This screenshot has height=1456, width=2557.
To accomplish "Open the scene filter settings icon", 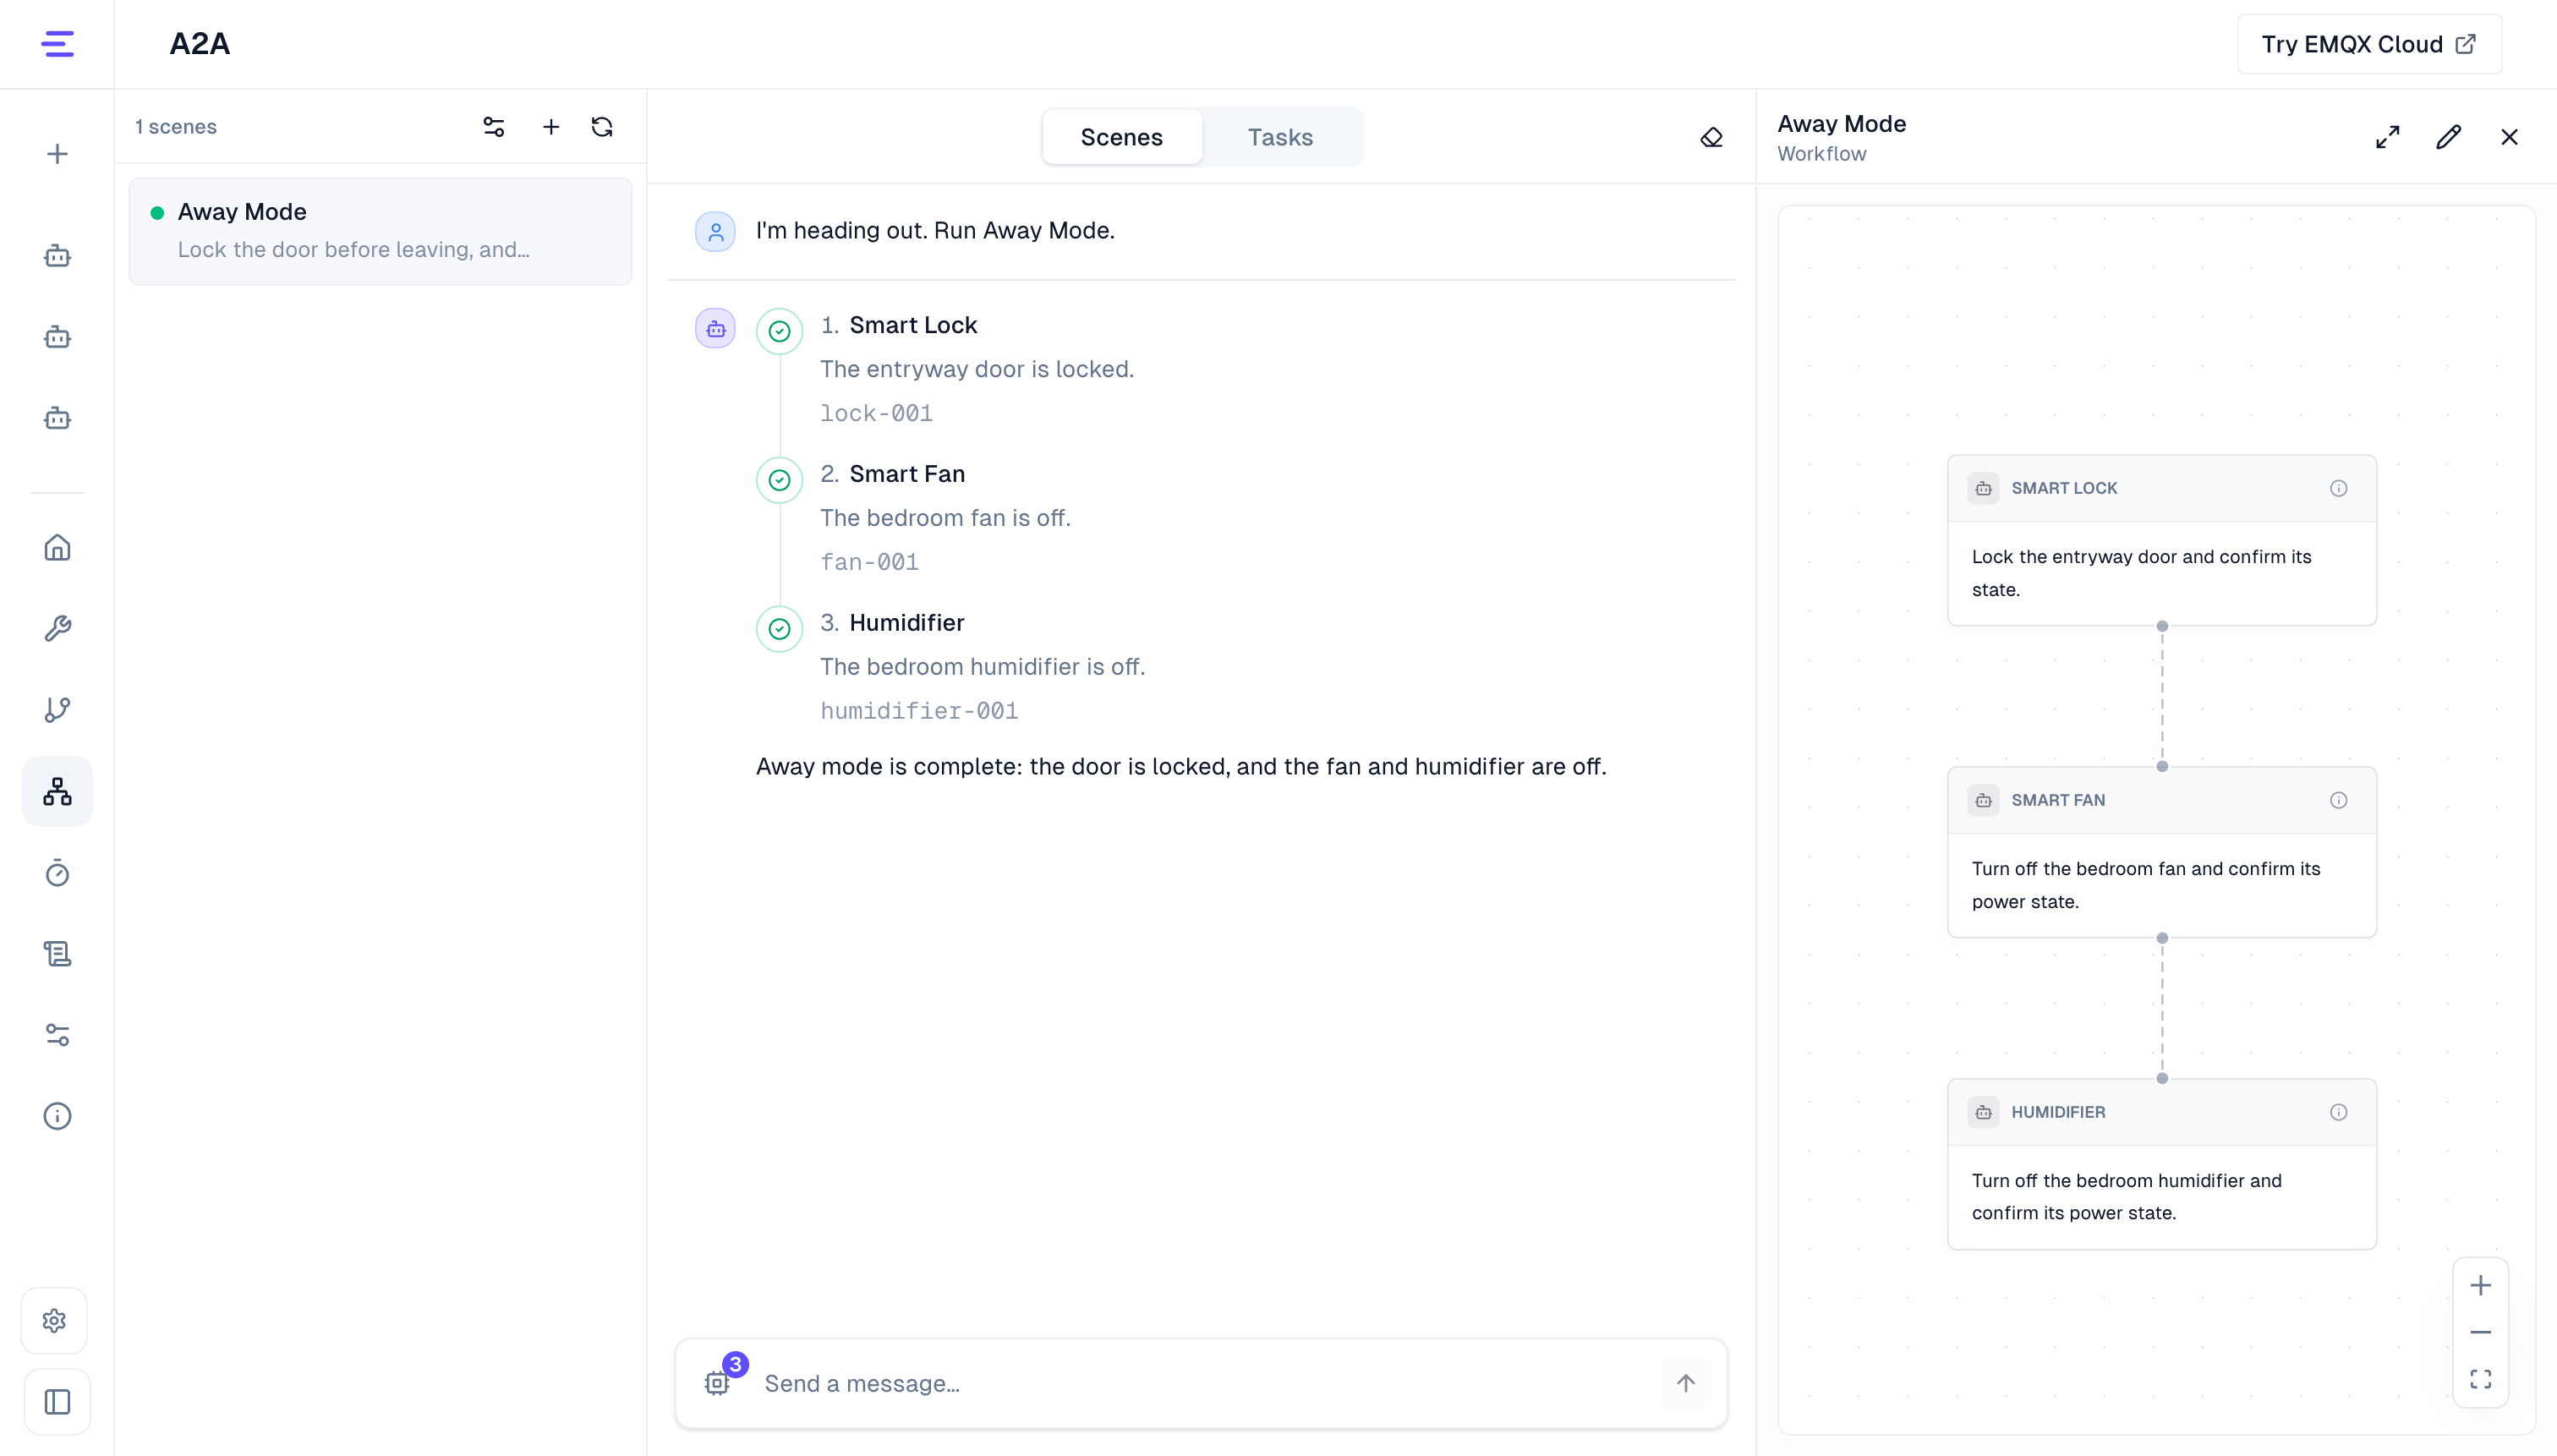I will coord(494,127).
